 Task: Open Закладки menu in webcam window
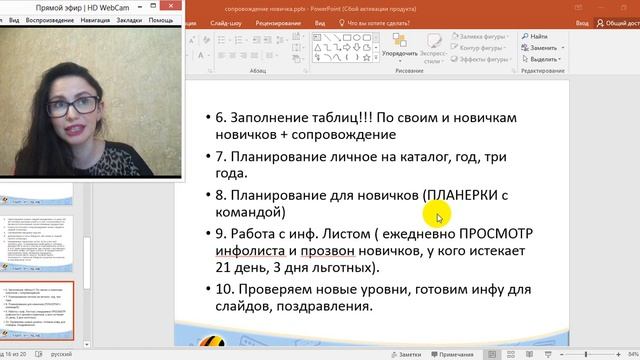pyautogui.click(x=129, y=20)
